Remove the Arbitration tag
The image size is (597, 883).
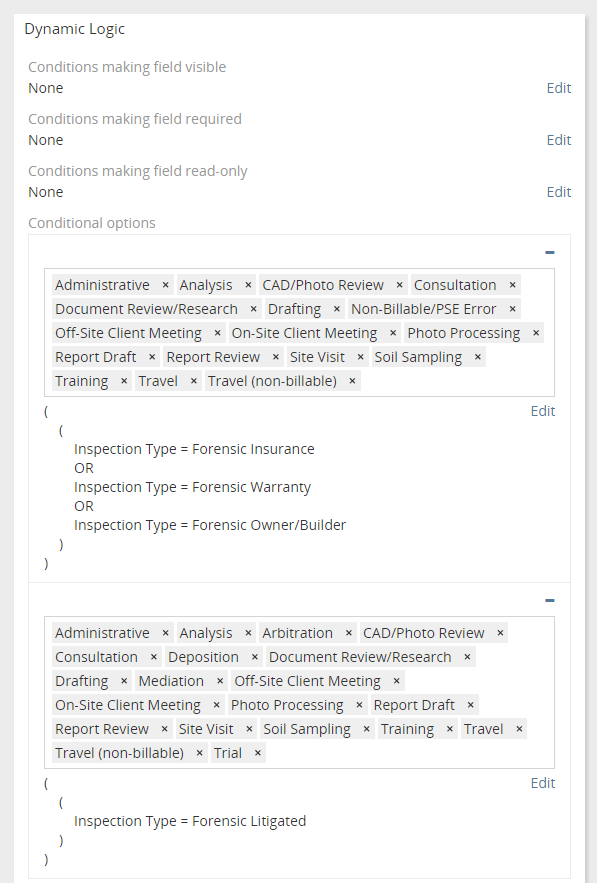pos(349,634)
